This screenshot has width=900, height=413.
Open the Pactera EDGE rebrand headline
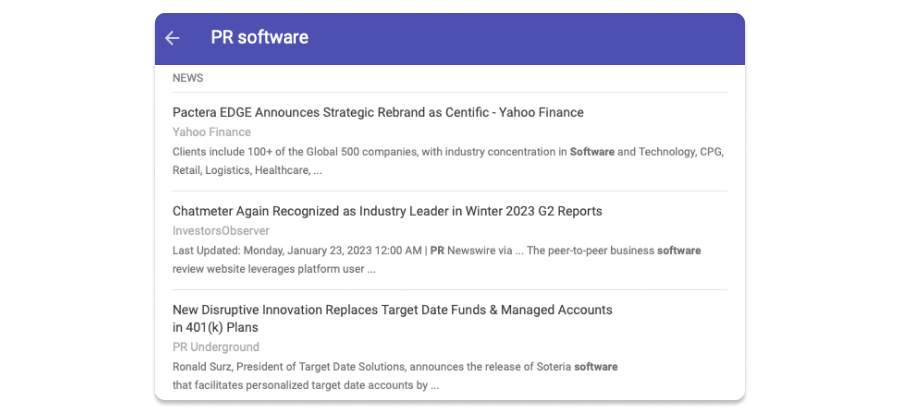pyautogui.click(x=377, y=112)
